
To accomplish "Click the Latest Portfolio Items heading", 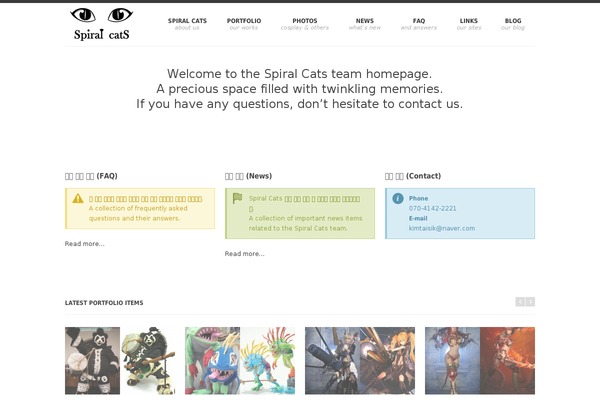I will [104, 303].
